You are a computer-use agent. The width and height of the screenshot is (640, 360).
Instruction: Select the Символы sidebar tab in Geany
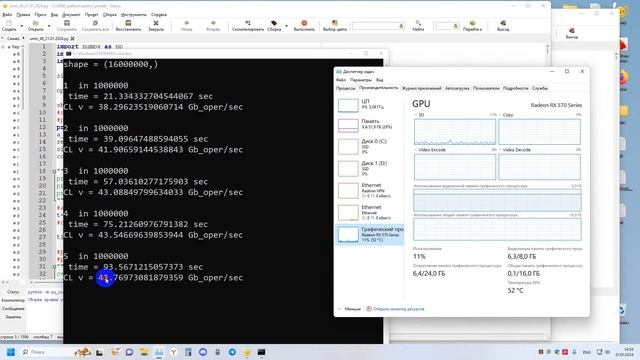(13, 38)
